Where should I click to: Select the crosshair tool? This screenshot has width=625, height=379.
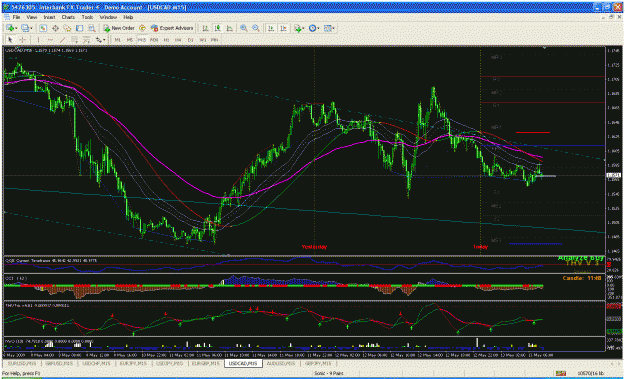23,40
